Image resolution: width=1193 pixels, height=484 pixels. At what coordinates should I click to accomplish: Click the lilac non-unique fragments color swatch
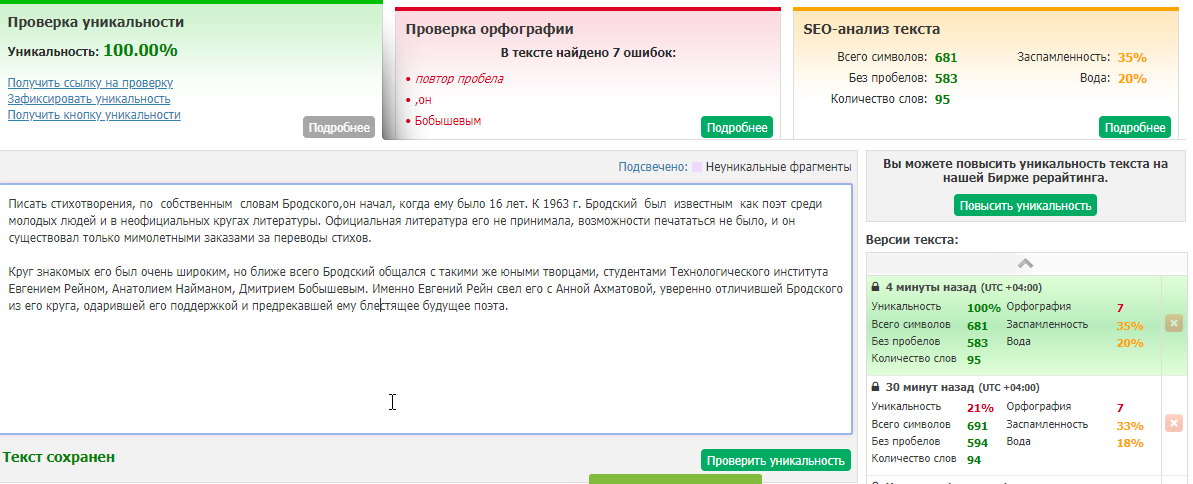[x=697, y=167]
